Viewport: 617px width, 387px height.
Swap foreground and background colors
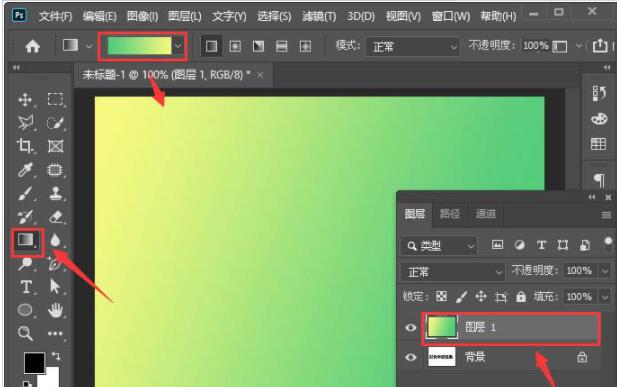point(56,356)
